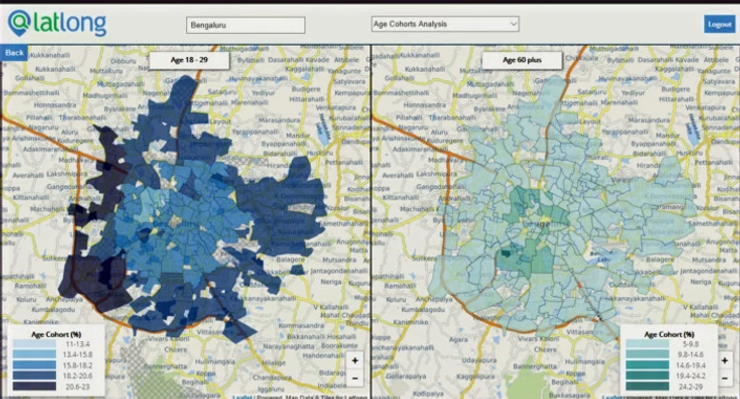The image size is (740, 399).
Task: Click Kumbalagodu label on the right map
Action: 423,310
